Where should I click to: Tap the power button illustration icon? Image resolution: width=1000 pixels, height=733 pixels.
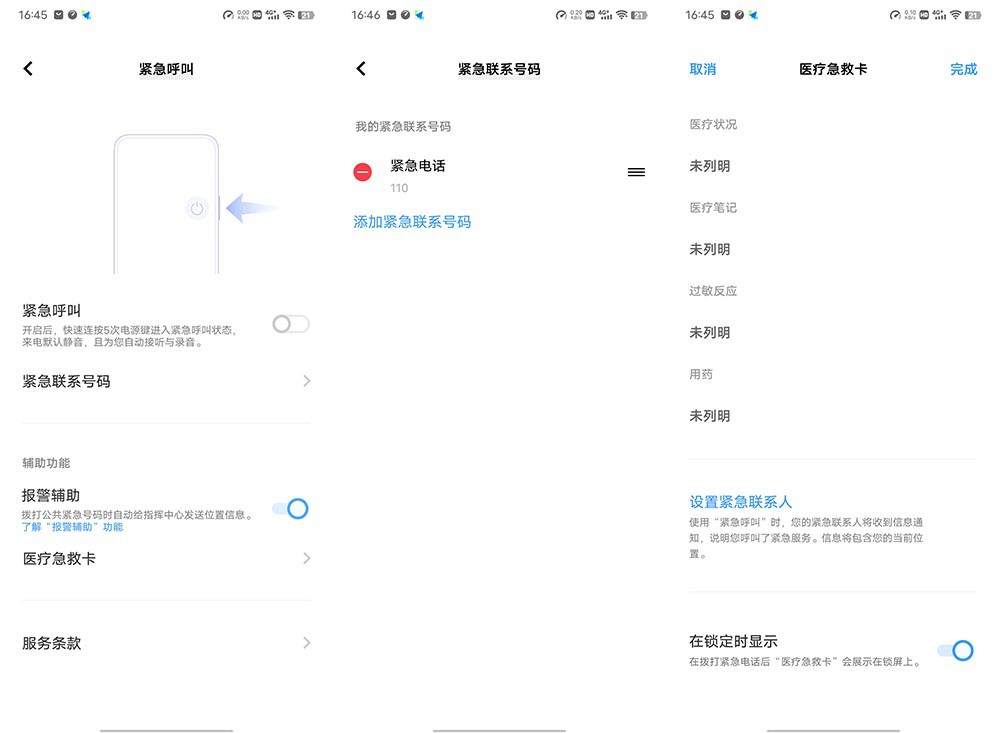[197, 208]
